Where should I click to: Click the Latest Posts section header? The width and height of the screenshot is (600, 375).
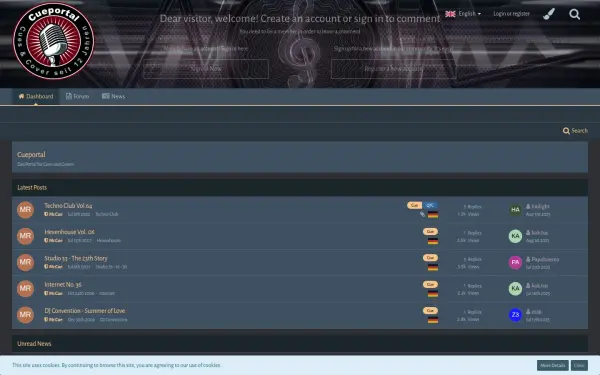pyautogui.click(x=32, y=188)
